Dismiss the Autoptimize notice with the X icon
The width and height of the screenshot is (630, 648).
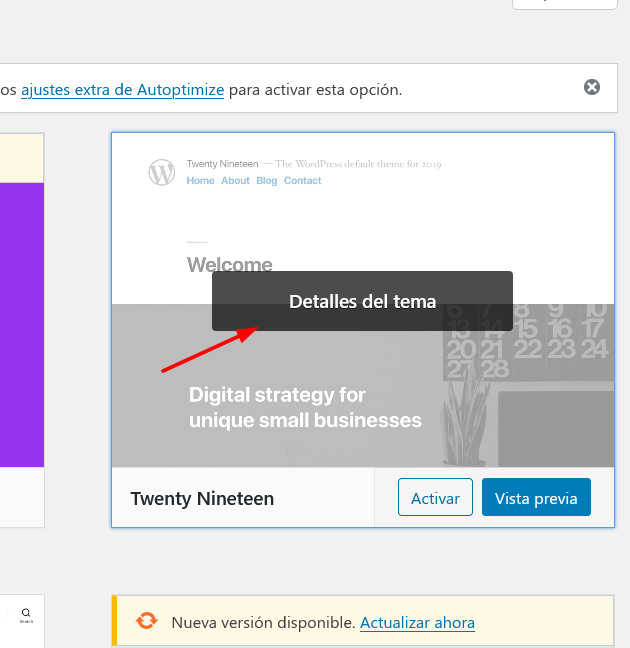[x=592, y=87]
